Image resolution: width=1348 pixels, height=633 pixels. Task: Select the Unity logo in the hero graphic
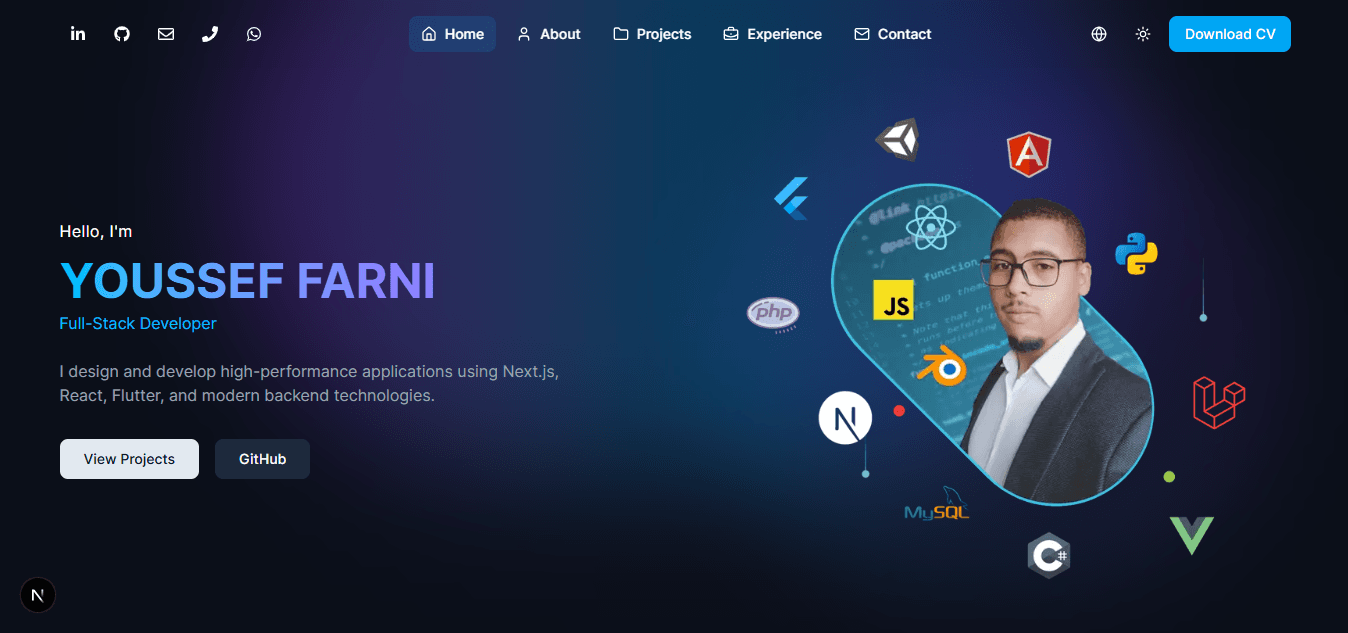click(898, 139)
